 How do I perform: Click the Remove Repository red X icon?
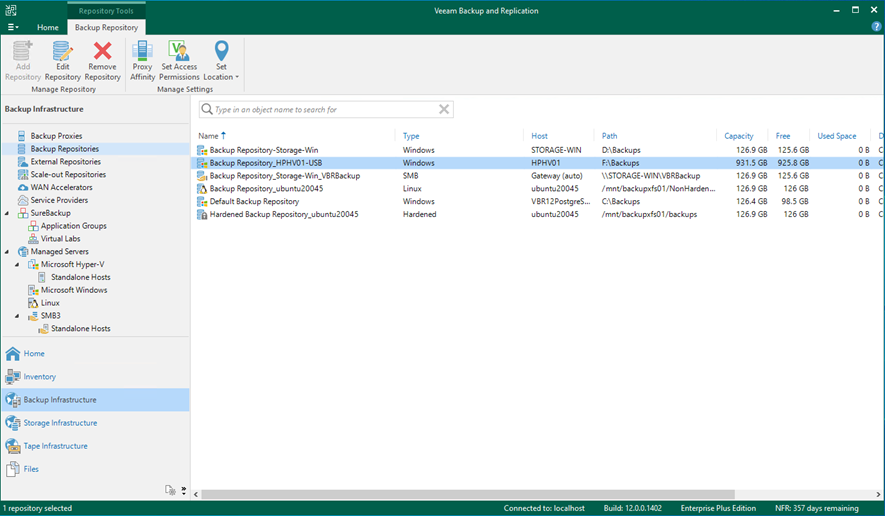point(102,51)
